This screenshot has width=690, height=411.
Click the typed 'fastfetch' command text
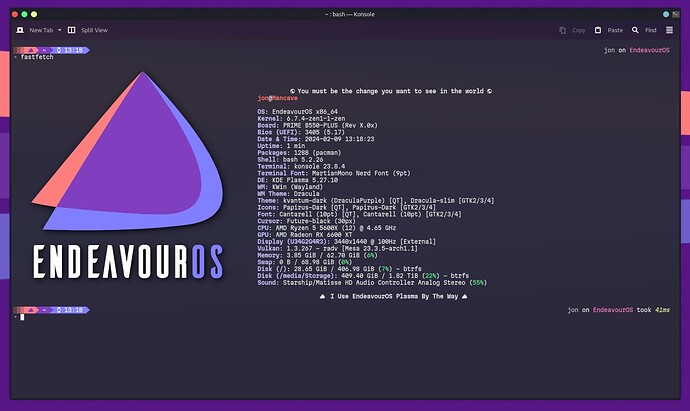[x=37, y=57]
